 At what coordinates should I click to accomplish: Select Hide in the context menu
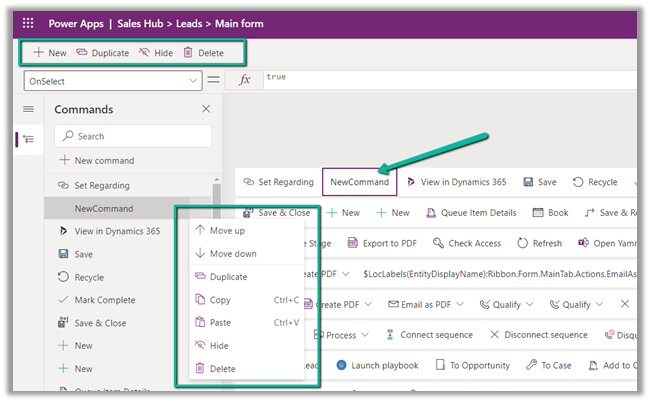[x=220, y=345]
